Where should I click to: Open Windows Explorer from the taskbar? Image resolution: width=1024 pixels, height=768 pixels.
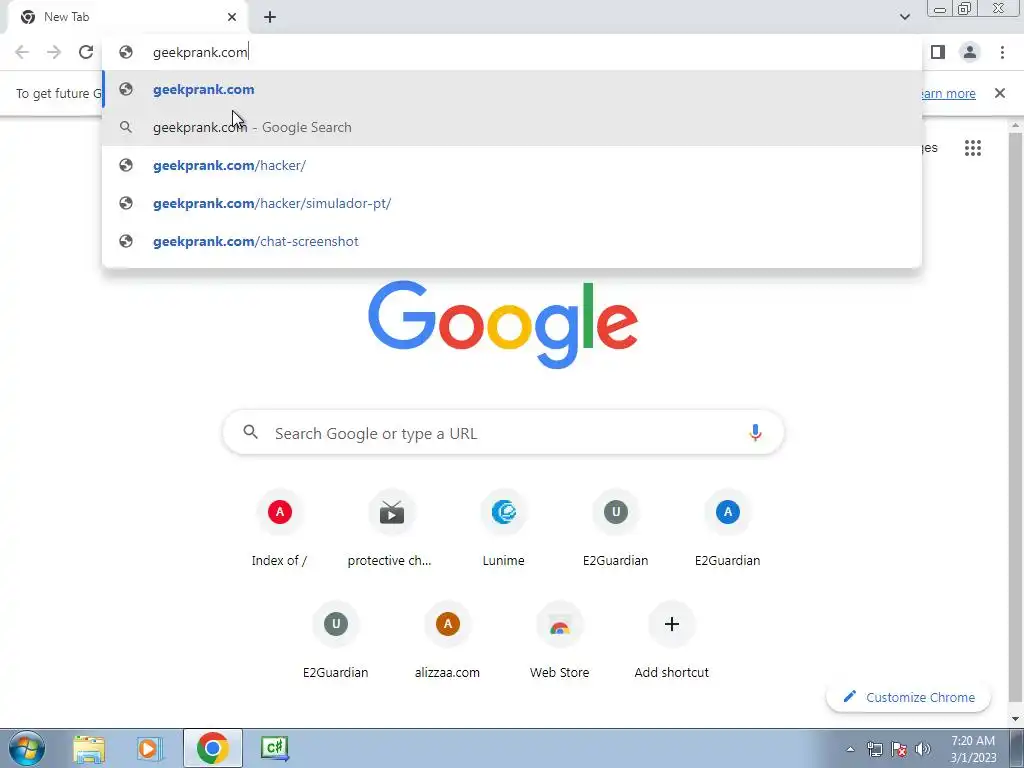click(x=89, y=748)
